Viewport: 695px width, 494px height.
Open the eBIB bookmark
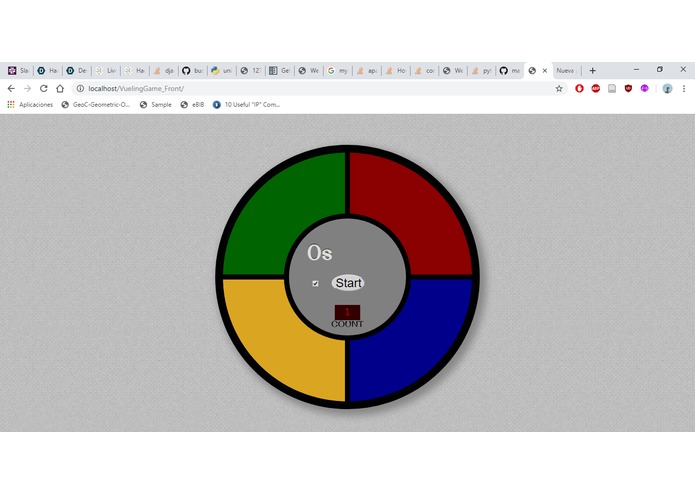[x=192, y=105]
